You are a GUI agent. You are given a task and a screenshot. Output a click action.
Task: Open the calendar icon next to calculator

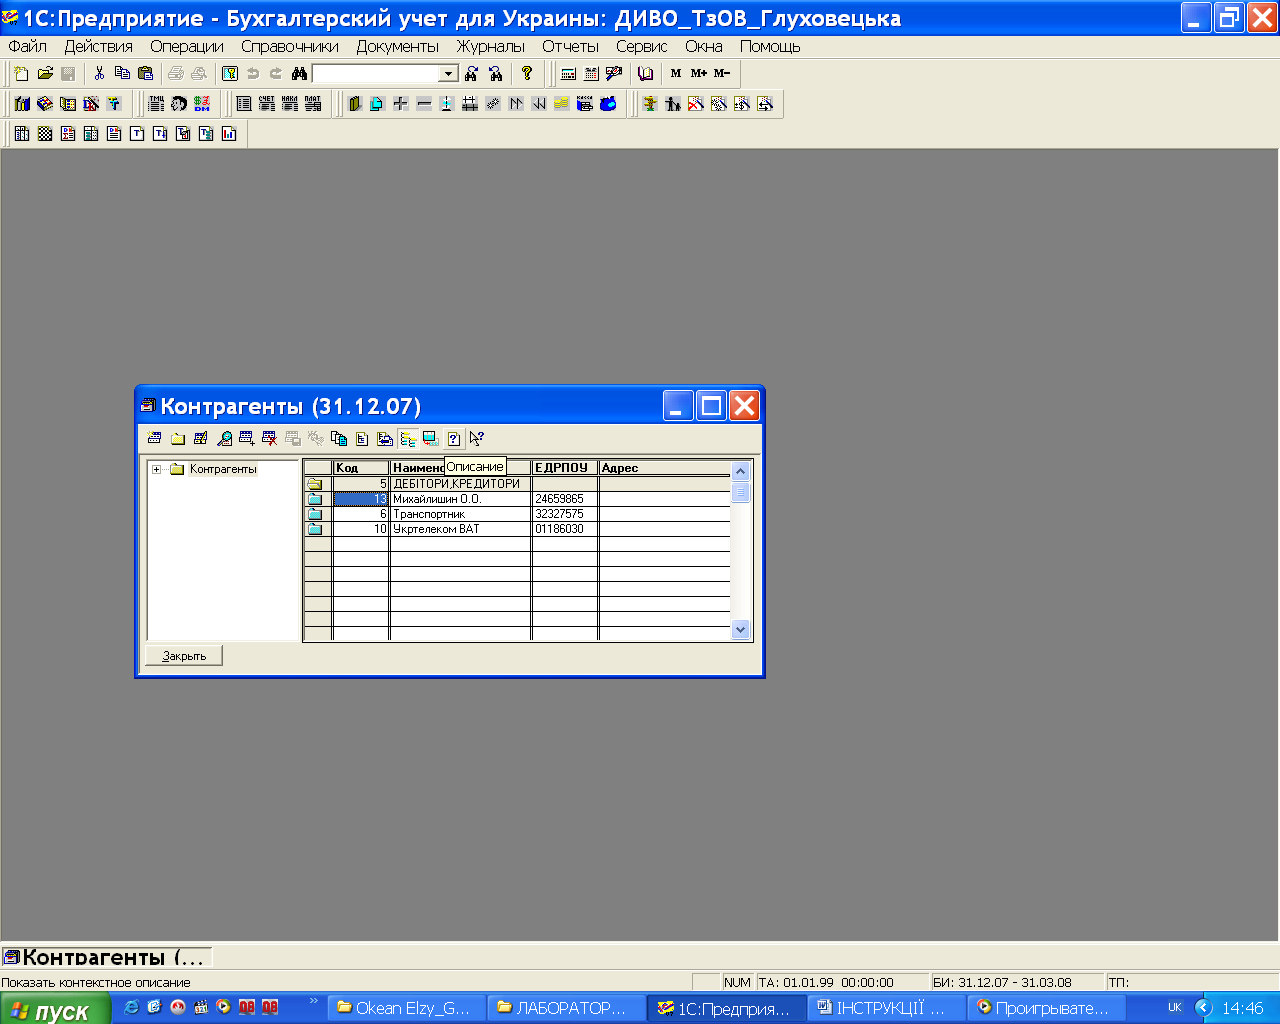(x=591, y=74)
